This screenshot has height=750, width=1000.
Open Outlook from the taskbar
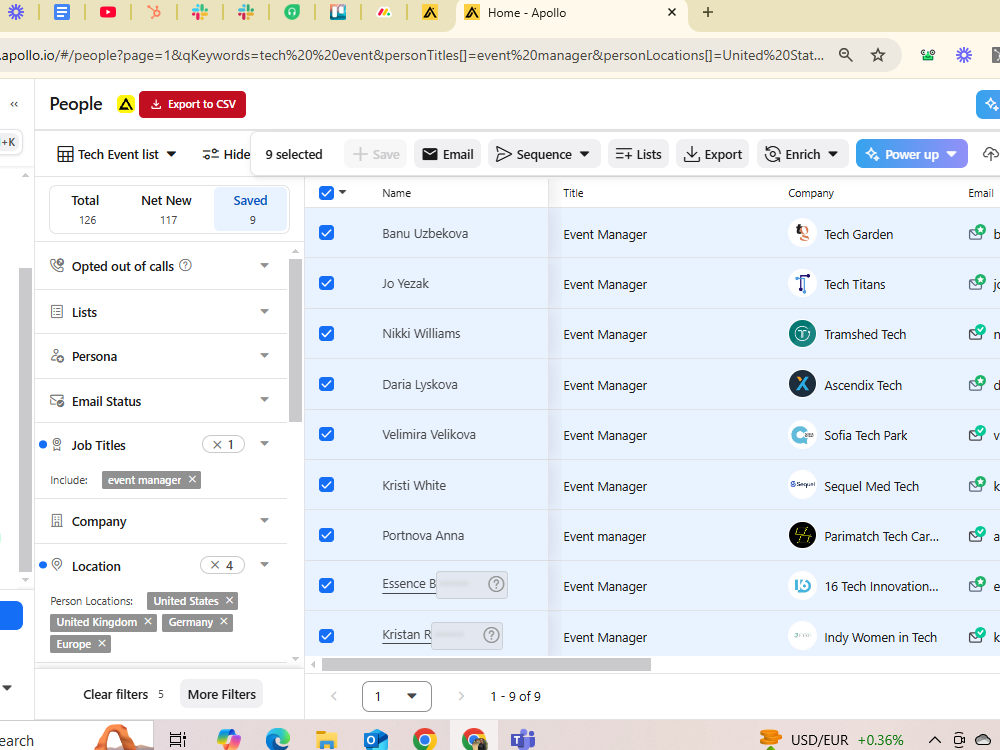click(376, 739)
